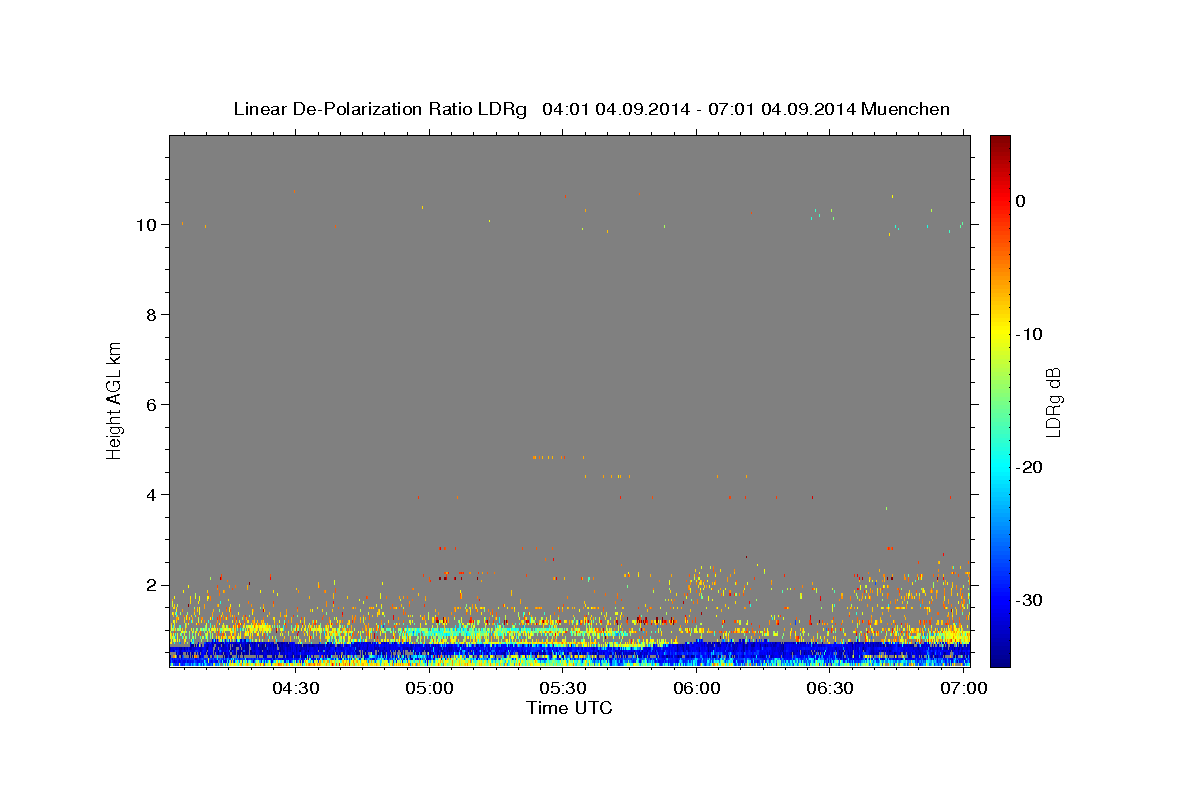Click the 06:00 time tick label
Viewport: 1200px width, 800px height.
pos(697,689)
